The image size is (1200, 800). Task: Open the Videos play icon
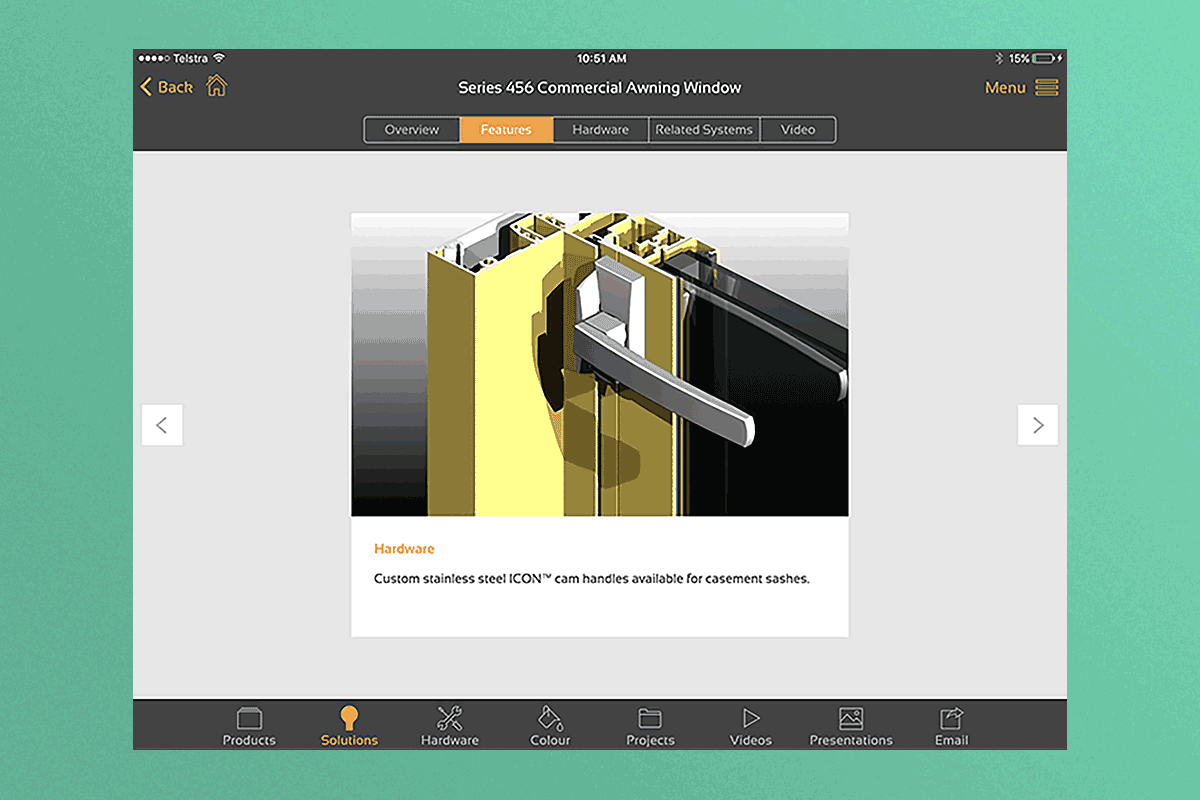tap(751, 718)
